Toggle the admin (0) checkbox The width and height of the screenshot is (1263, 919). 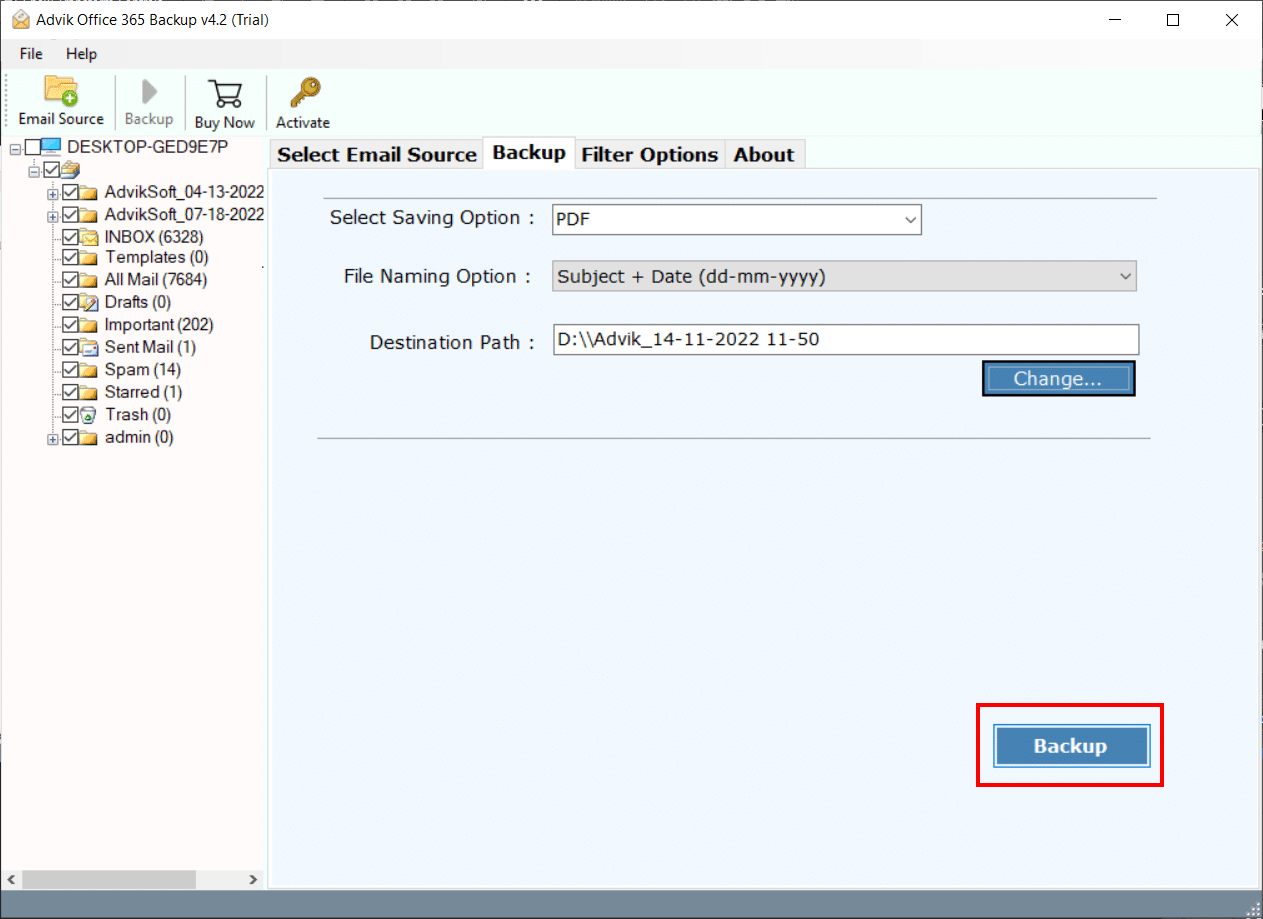[x=70, y=438]
